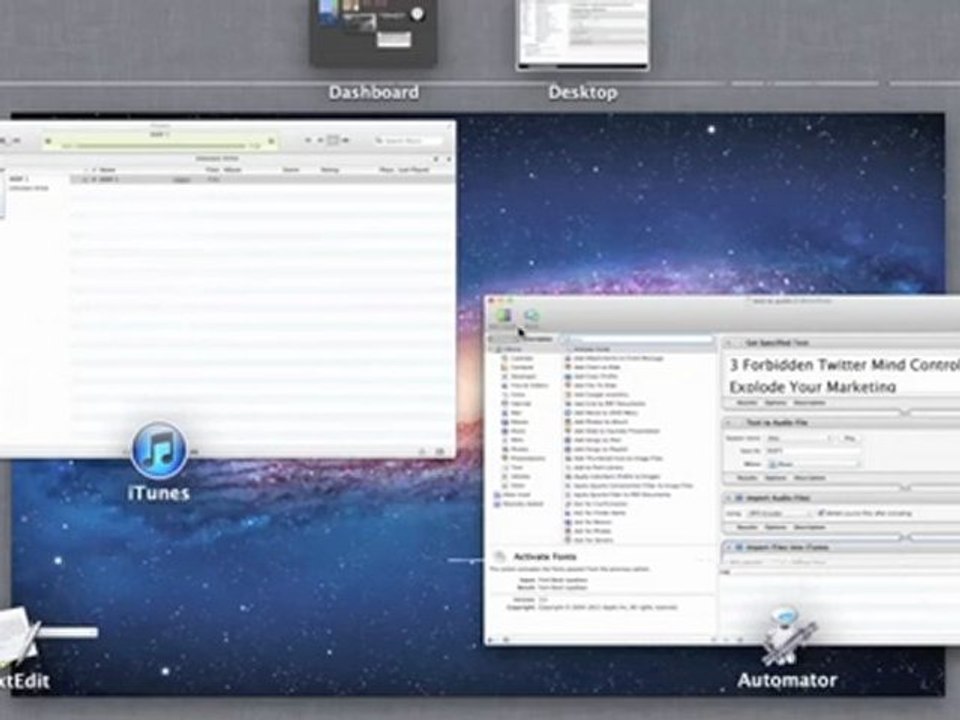960x720 pixels.
Task: Select Presentations icon in Automator library
Action: (504, 458)
